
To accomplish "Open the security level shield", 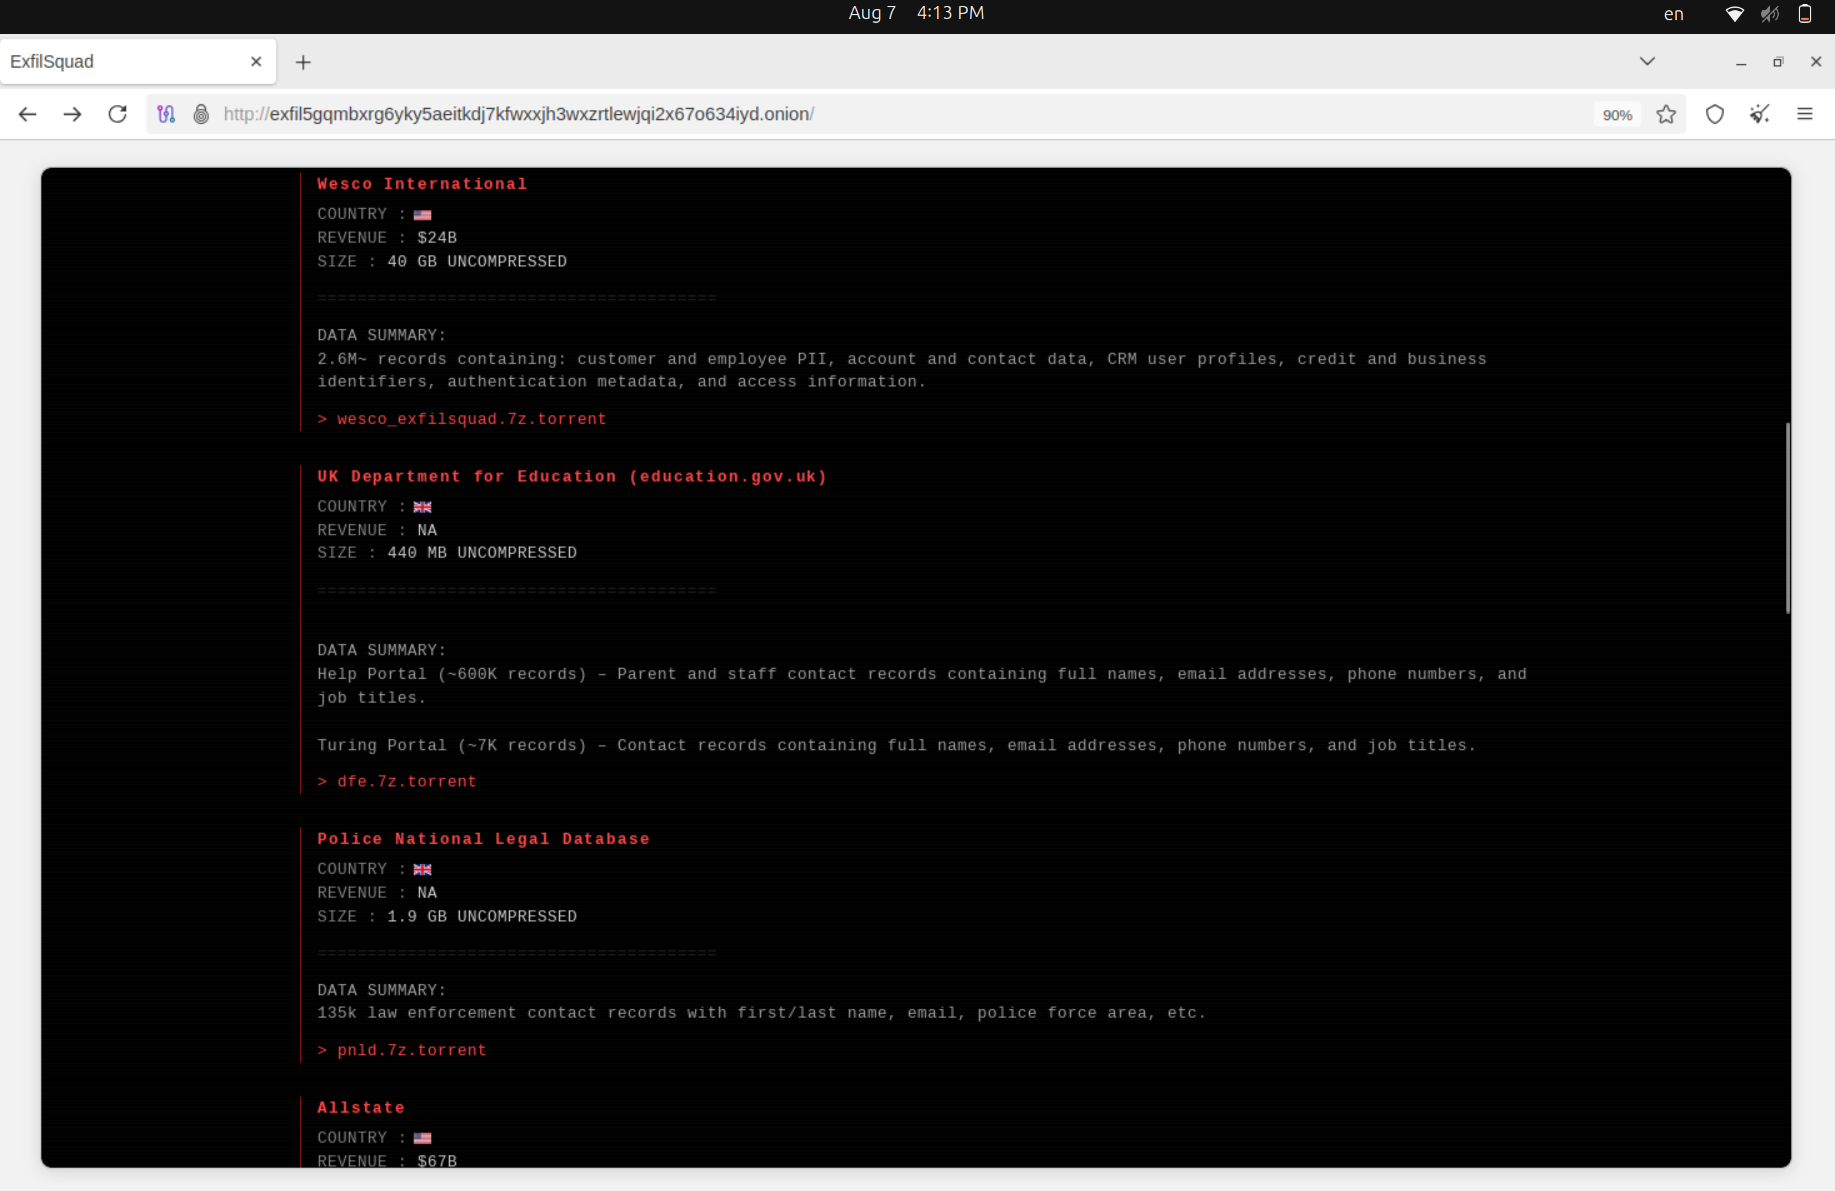I will coord(1715,114).
